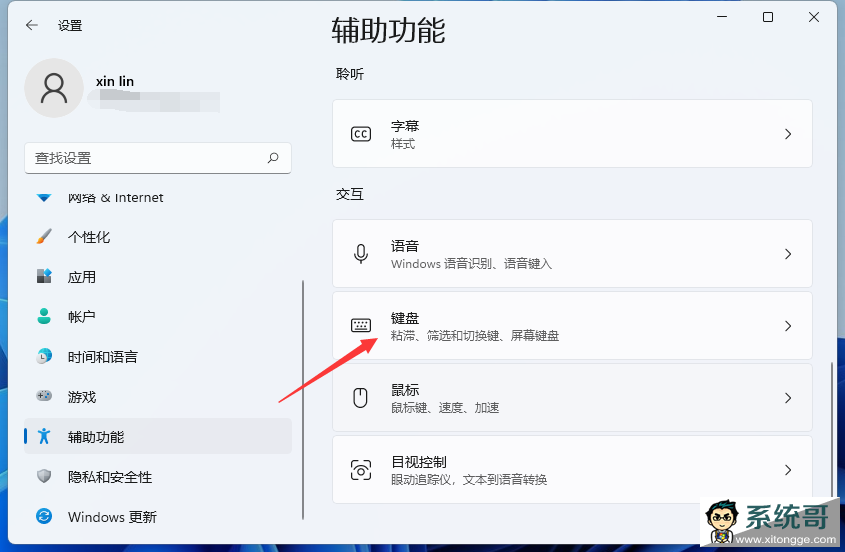Screen dimensions: 845x552
Task: Click the back arrow in Settings header
Action: point(32,25)
